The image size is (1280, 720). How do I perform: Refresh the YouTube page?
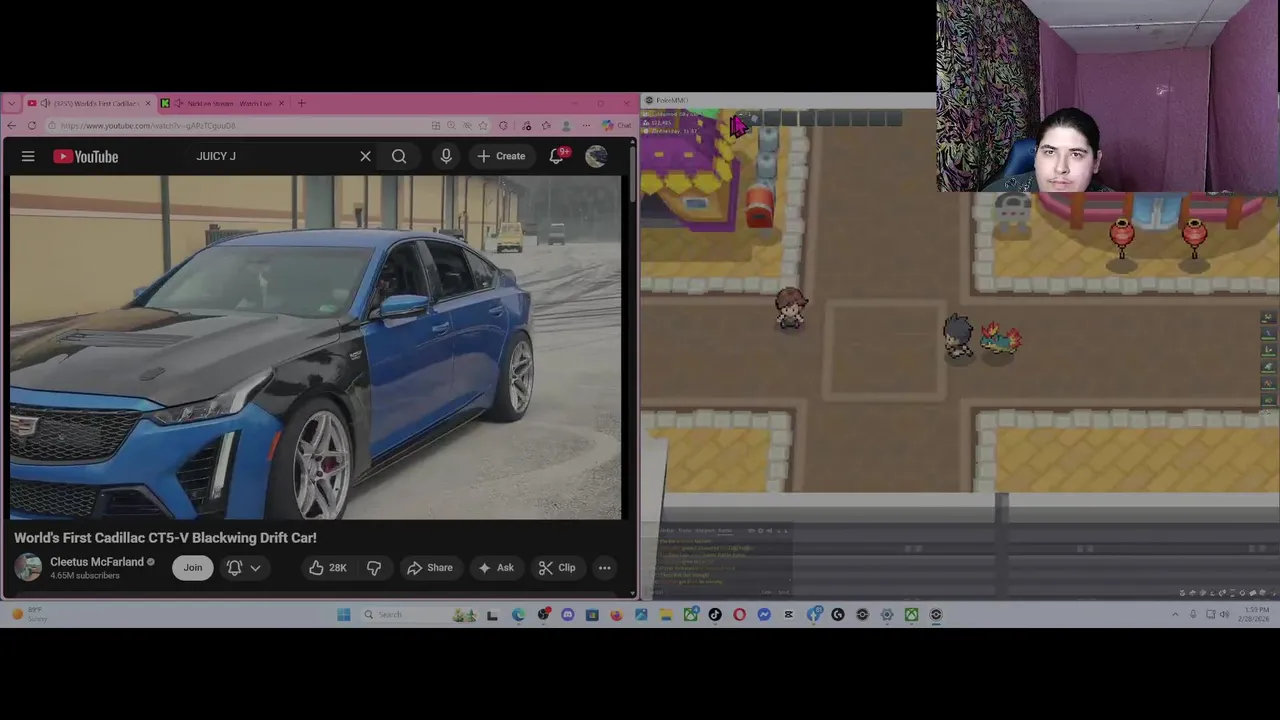coord(32,125)
